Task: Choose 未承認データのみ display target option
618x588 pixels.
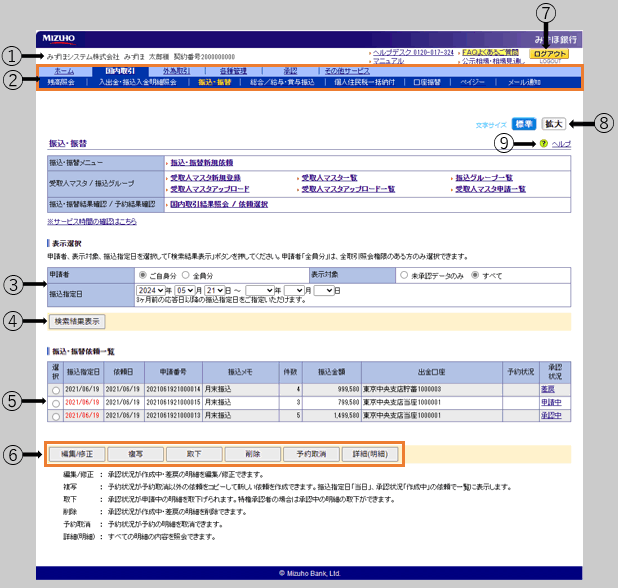Action: pyautogui.click(x=403, y=274)
